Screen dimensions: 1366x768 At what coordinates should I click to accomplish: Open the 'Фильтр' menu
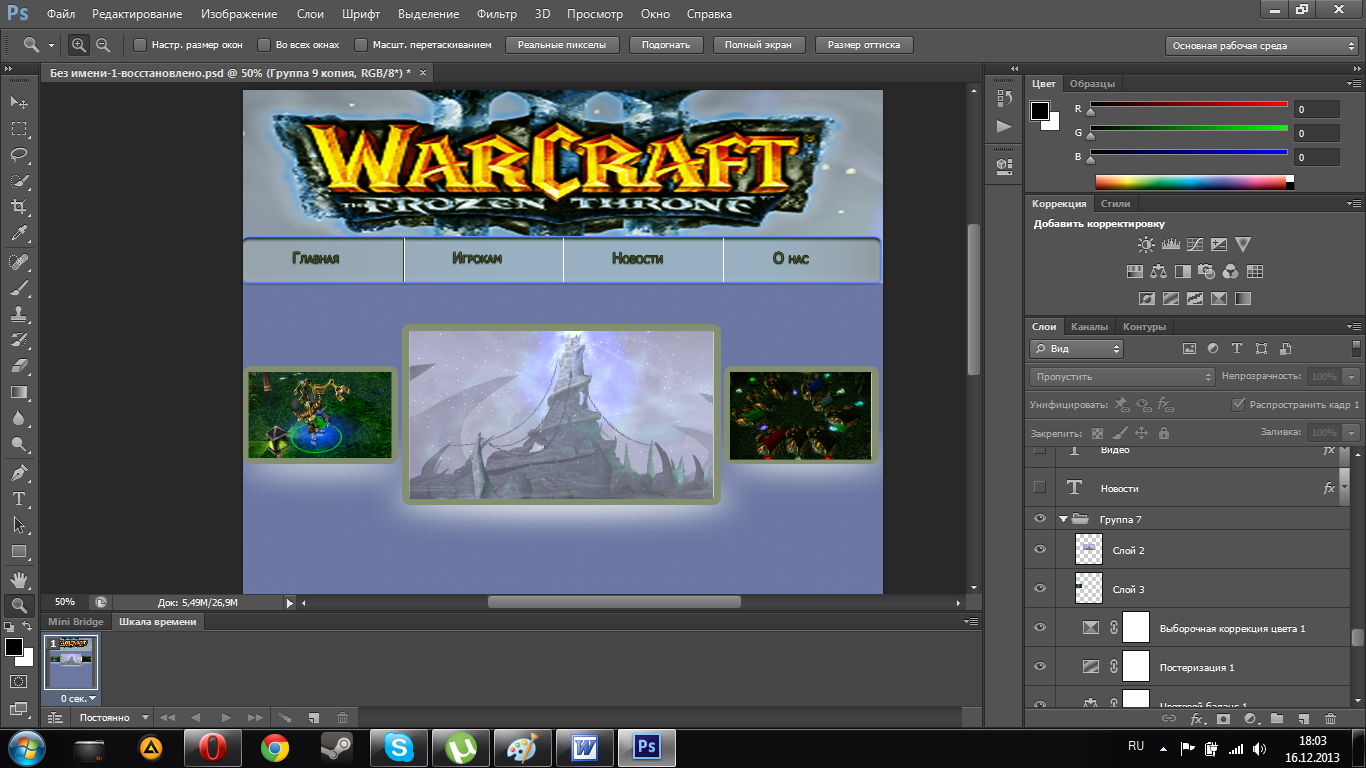tap(497, 14)
